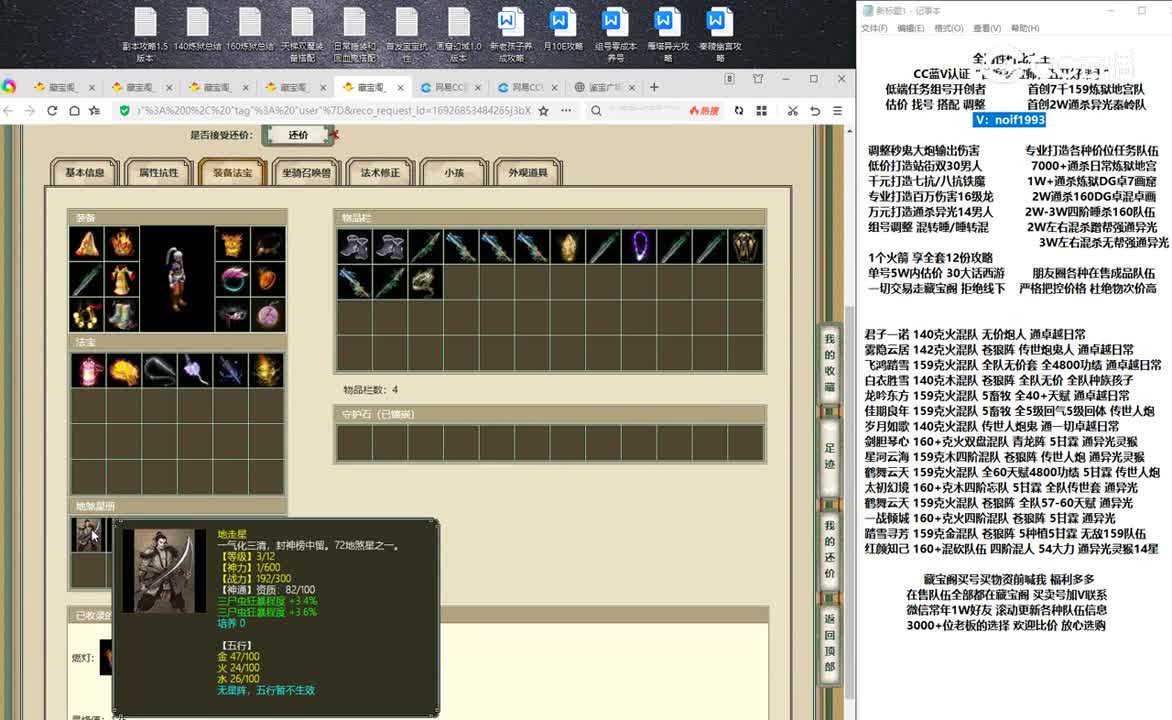Open the 160炼狱总结 desktop file
Image resolution: width=1172 pixels, height=720 pixels.
tap(250, 30)
